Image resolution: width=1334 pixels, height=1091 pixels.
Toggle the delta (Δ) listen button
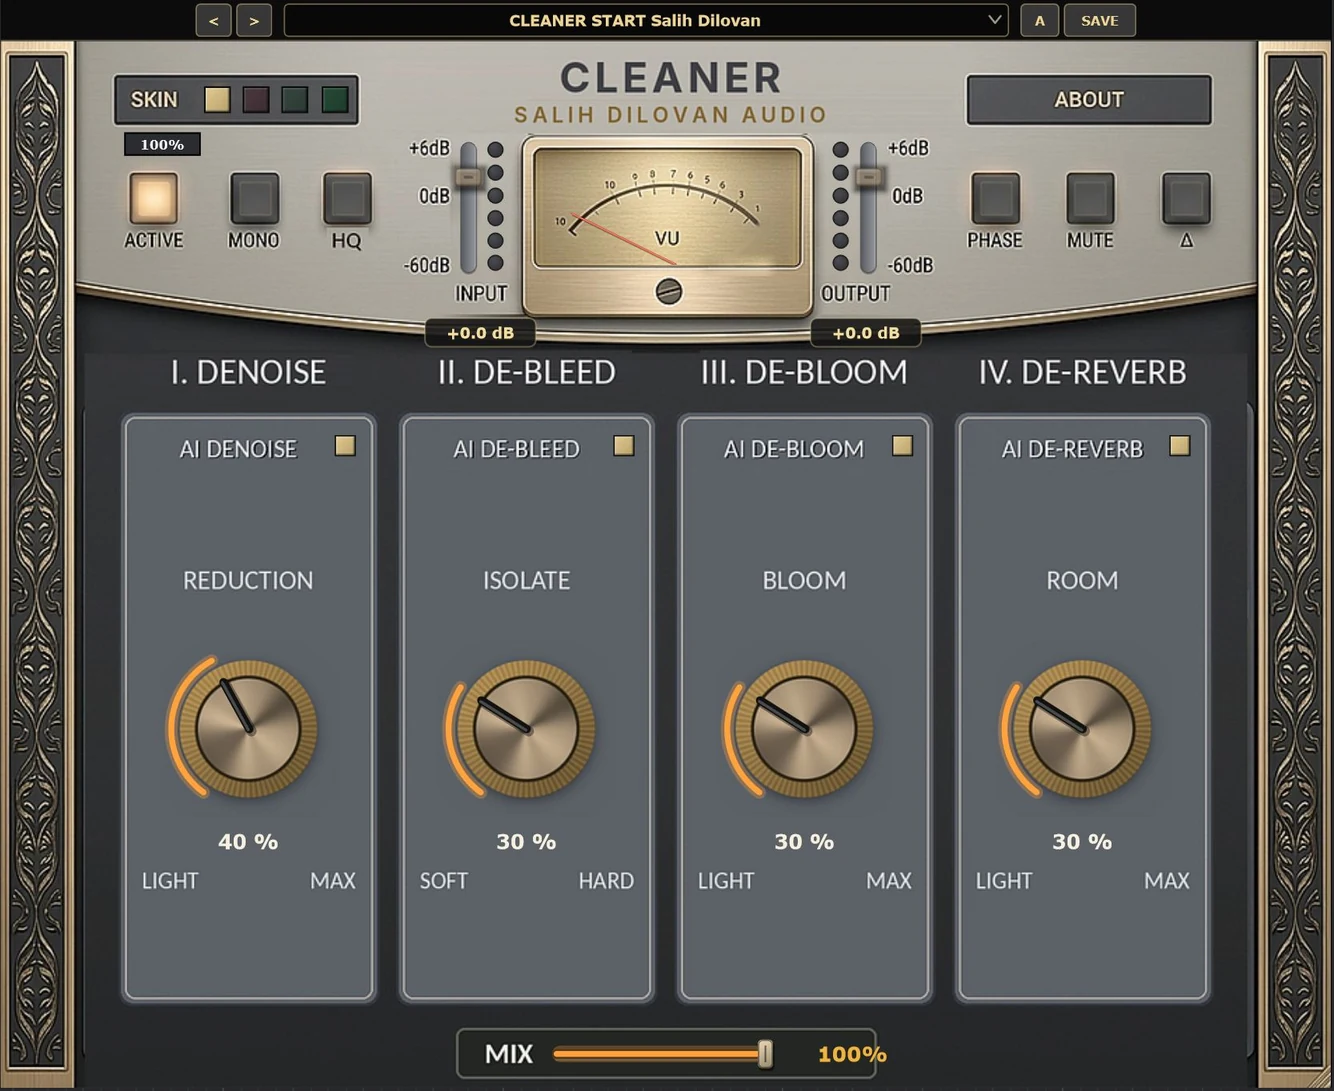point(1186,198)
